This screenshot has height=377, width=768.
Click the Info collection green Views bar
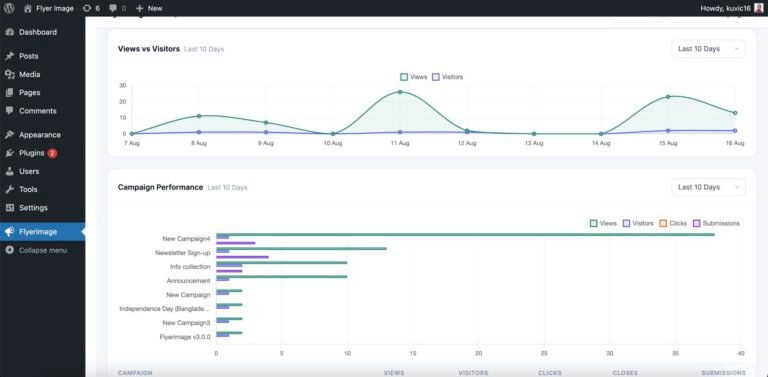pyautogui.click(x=282, y=262)
